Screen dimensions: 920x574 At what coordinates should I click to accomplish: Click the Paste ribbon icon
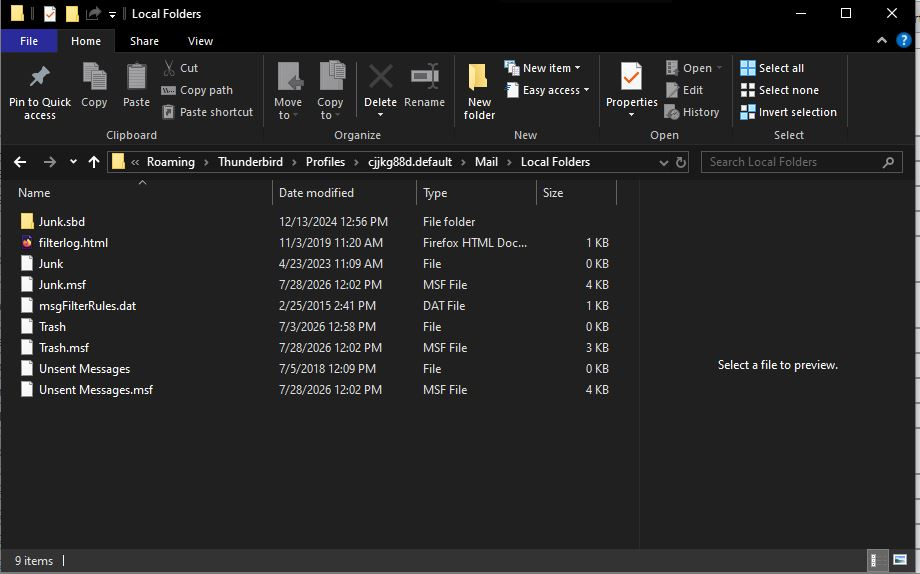pos(136,77)
